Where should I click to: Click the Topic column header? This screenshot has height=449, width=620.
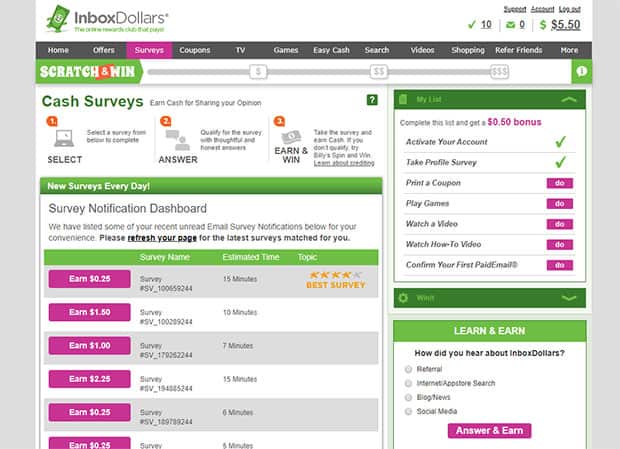[307, 257]
